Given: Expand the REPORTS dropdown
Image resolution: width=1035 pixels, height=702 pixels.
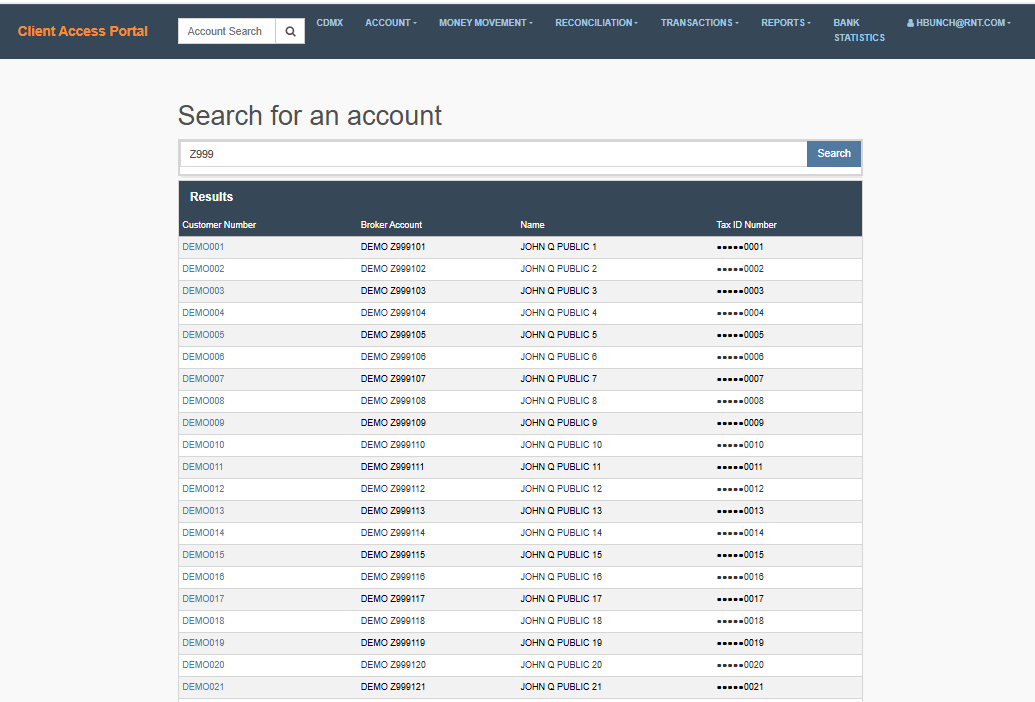Looking at the screenshot, I should (x=785, y=22).
